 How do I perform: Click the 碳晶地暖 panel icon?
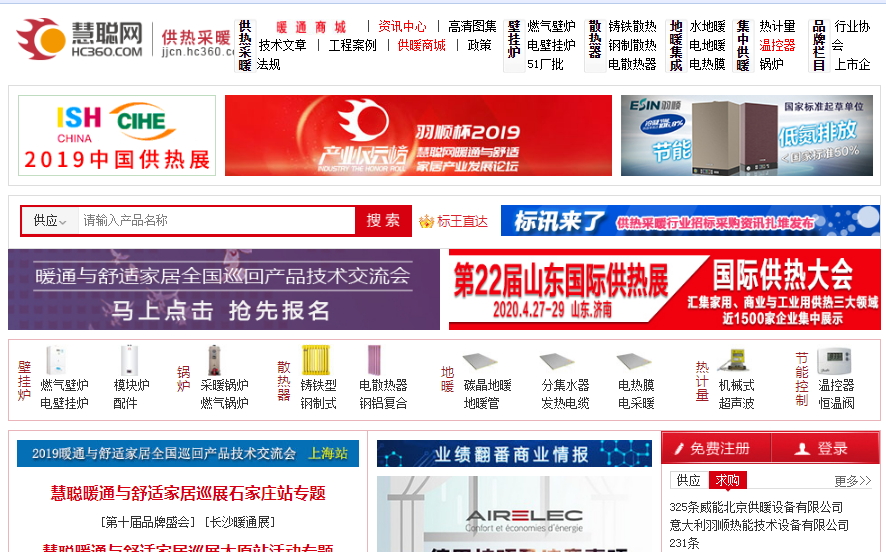pyautogui.click(x=480, y=362)
